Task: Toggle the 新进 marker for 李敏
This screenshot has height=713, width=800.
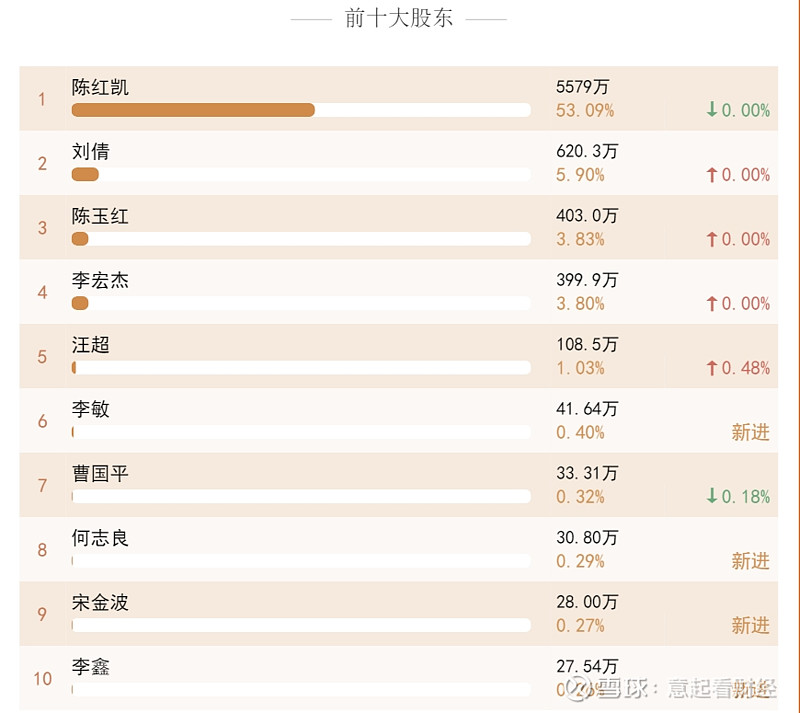Action: pos(751,433)
